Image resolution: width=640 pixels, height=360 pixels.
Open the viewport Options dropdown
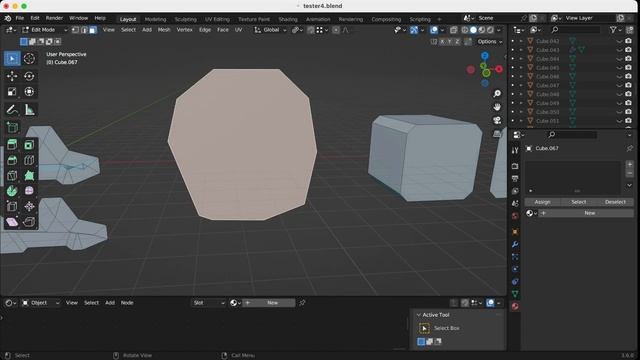pos(489,42)
